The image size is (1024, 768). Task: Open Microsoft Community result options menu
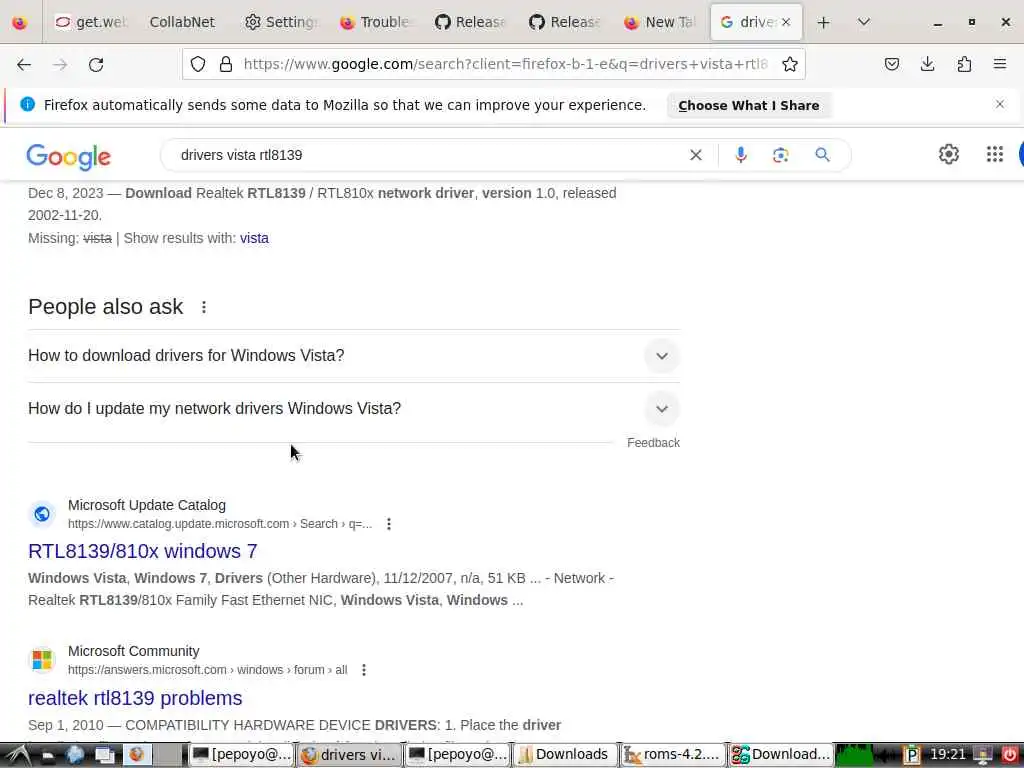364,670
